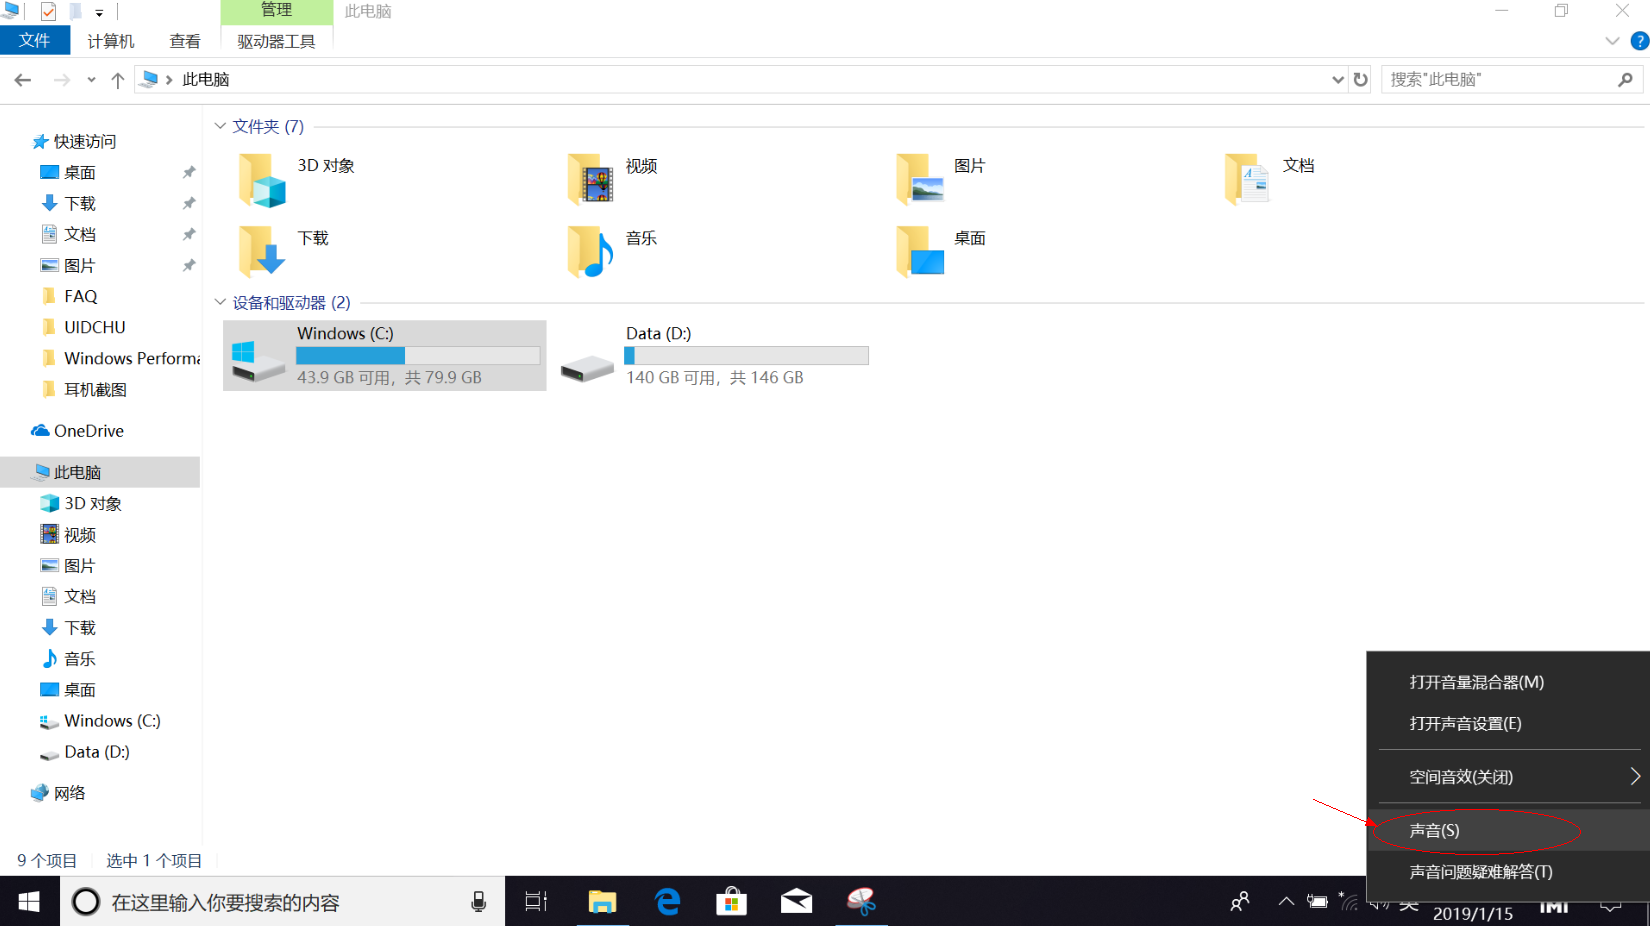Select OneDrive in the navigation pane
The image size is (1650, 926).
(x=88, y=431)
